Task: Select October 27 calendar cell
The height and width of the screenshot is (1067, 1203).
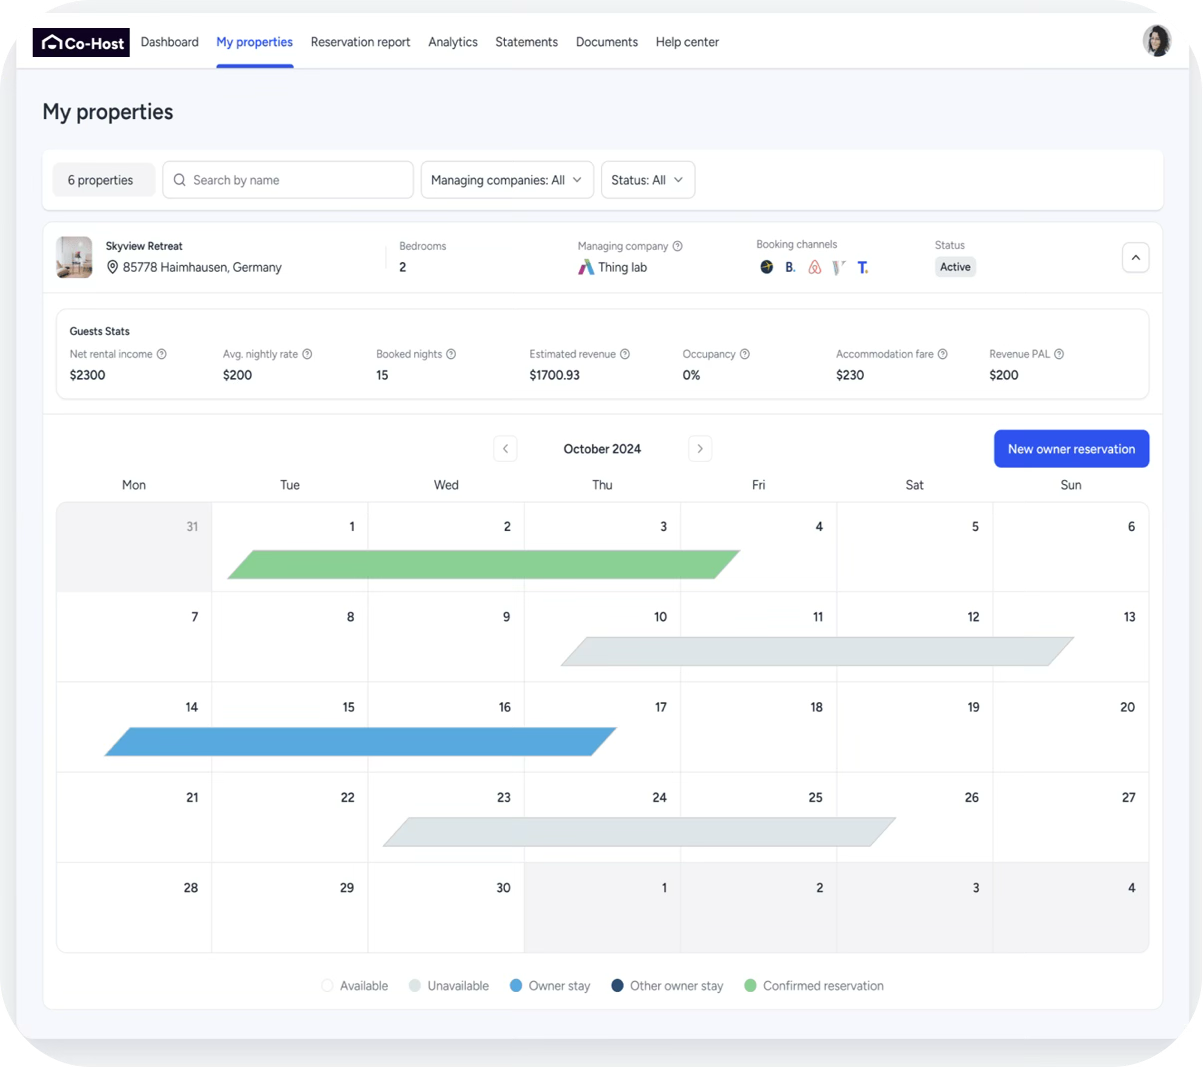Action: [1071, 817]
